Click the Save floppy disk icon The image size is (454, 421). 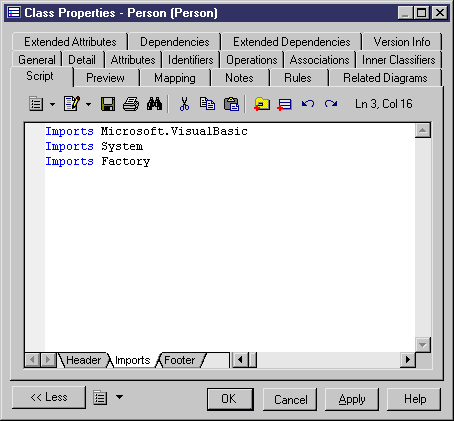[x=108, y=104]
